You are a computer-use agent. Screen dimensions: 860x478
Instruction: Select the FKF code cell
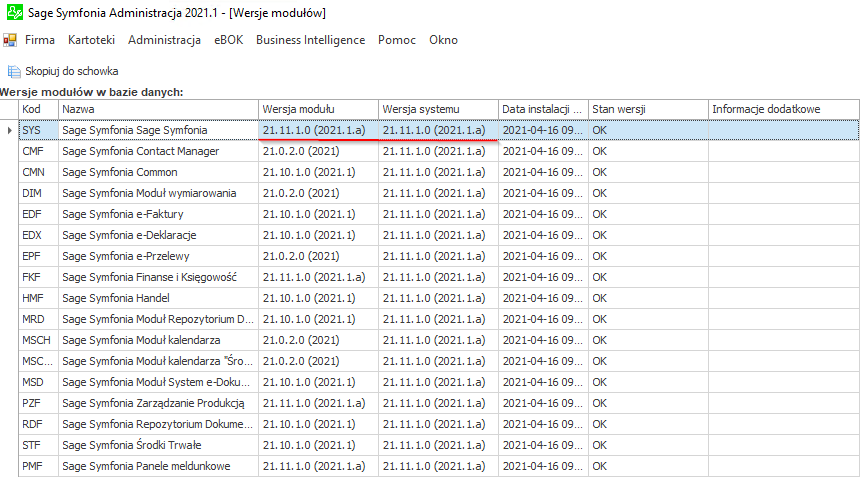[38, 277]
